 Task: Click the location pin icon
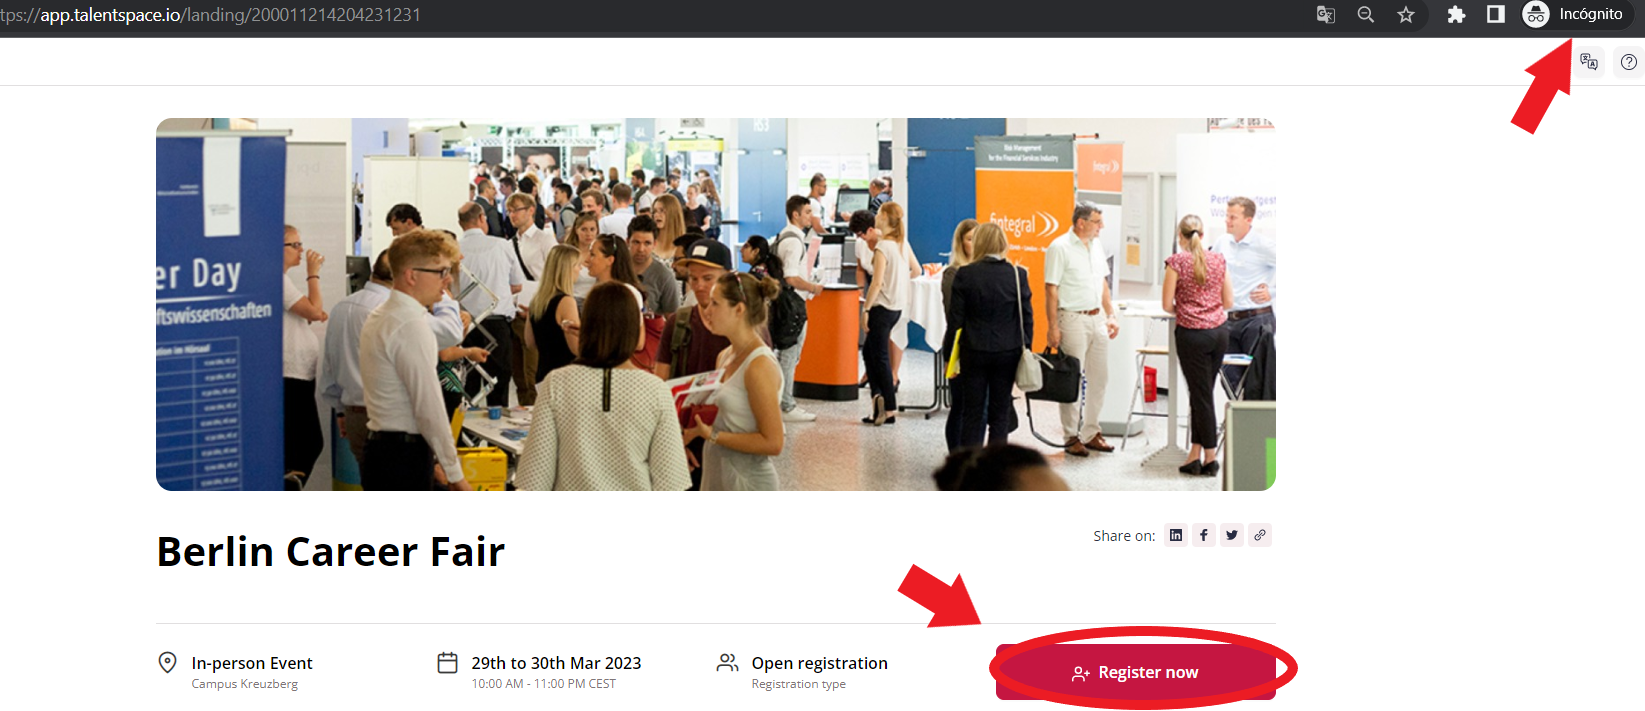(168, 662)
